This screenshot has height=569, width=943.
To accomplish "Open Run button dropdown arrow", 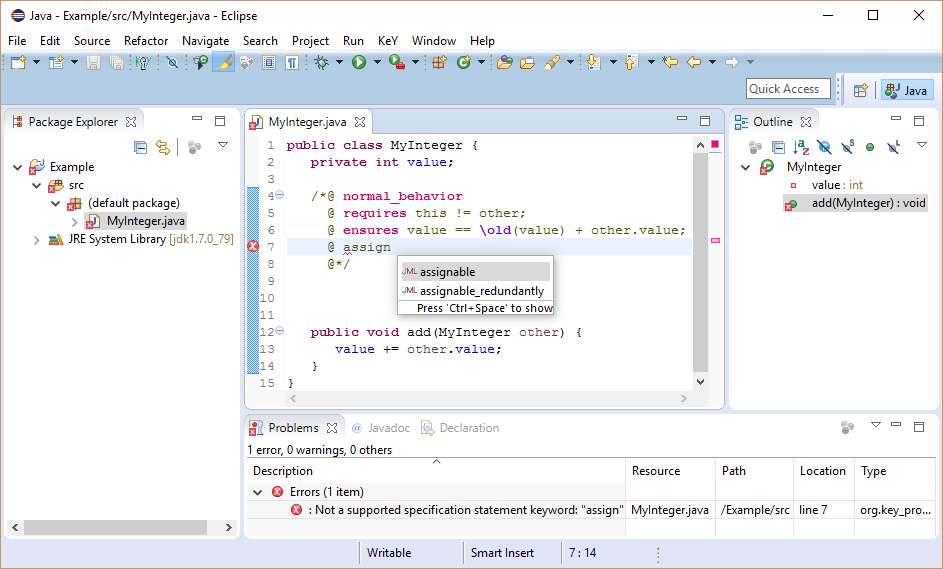I will coord(377,62).
